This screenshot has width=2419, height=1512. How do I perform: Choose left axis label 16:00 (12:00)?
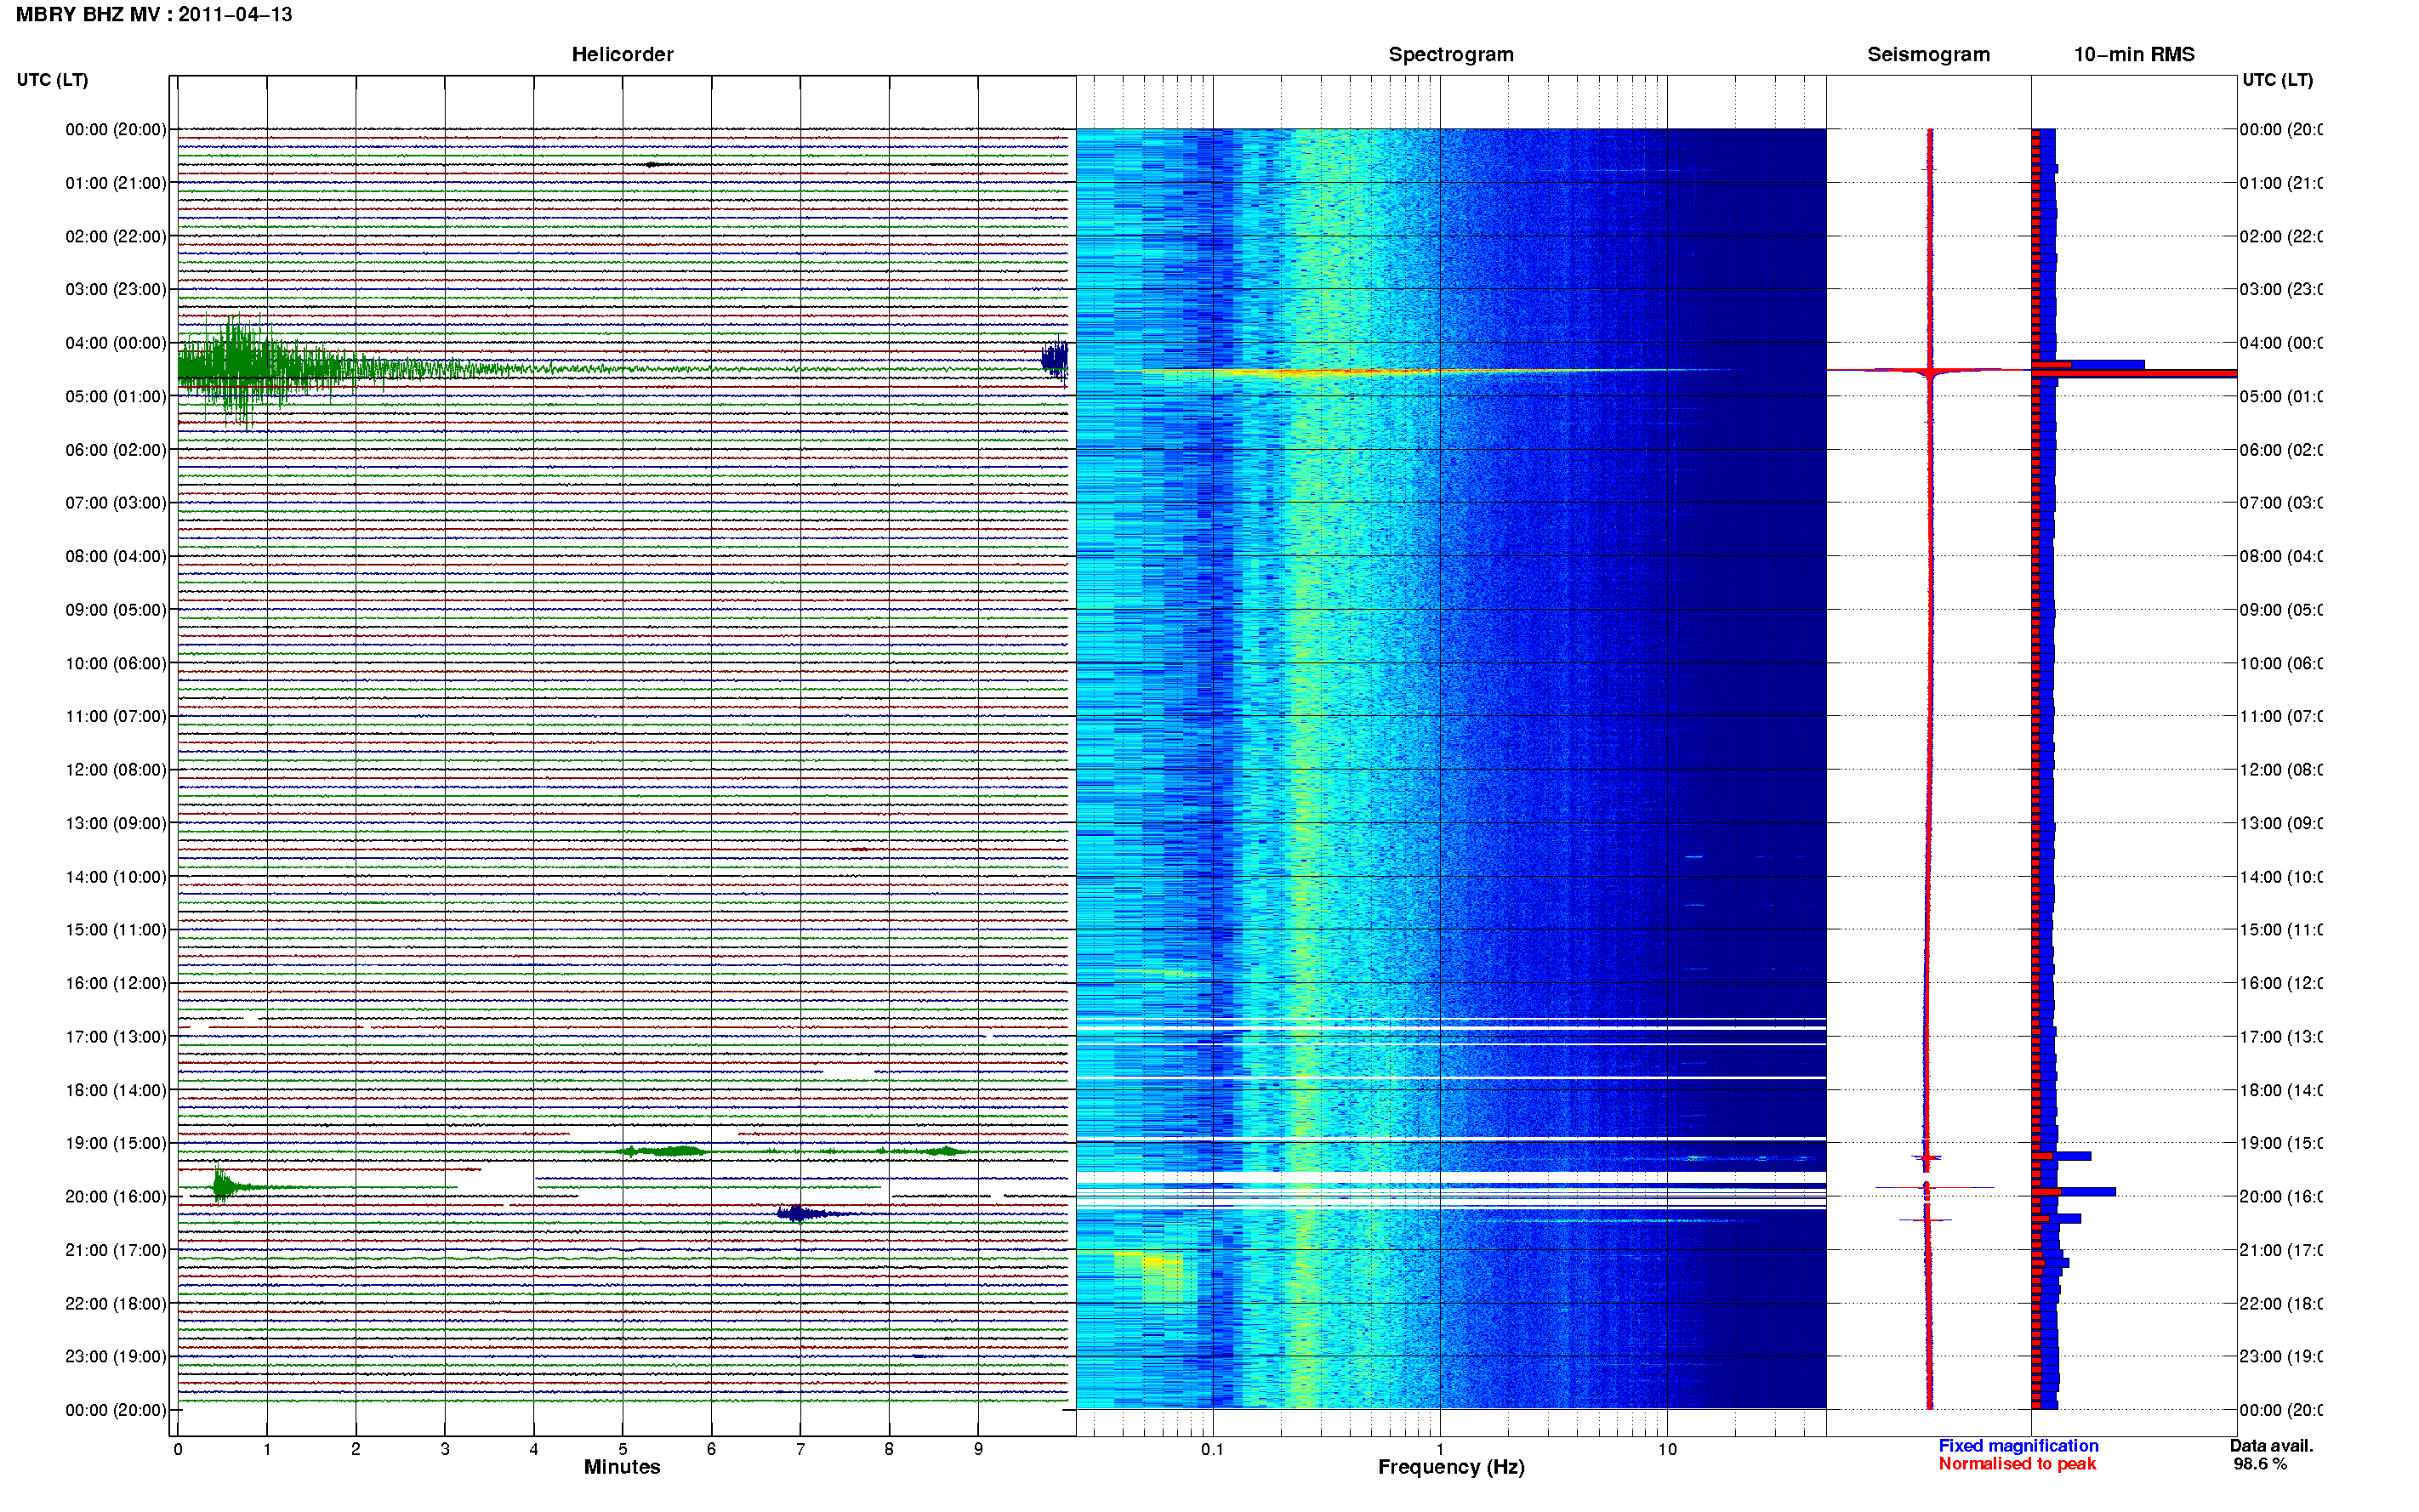tap(116, 983)
